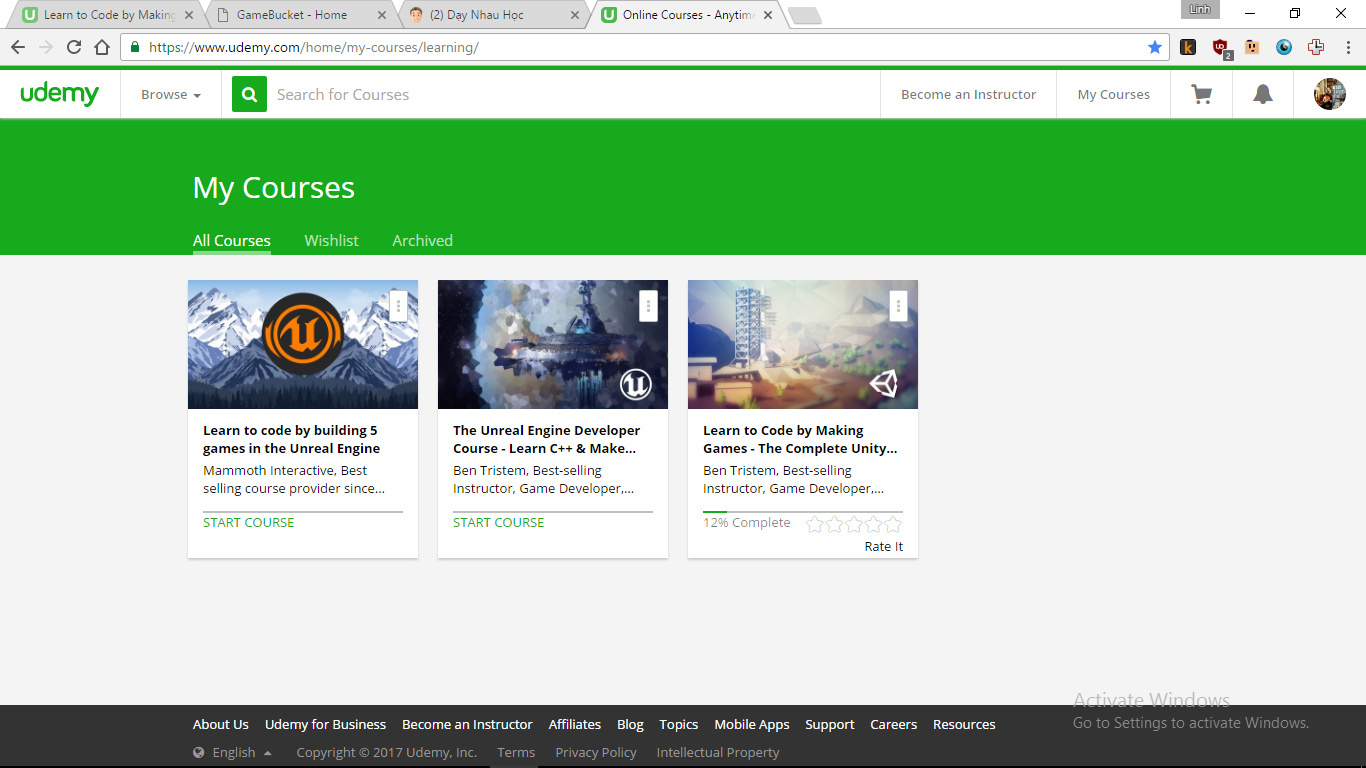The width and height of the screenshot is (1366, 768).
Task: Open options menu on Unreal Engine 5 games card
Action: pyautogui.click(x=398, y=306)
